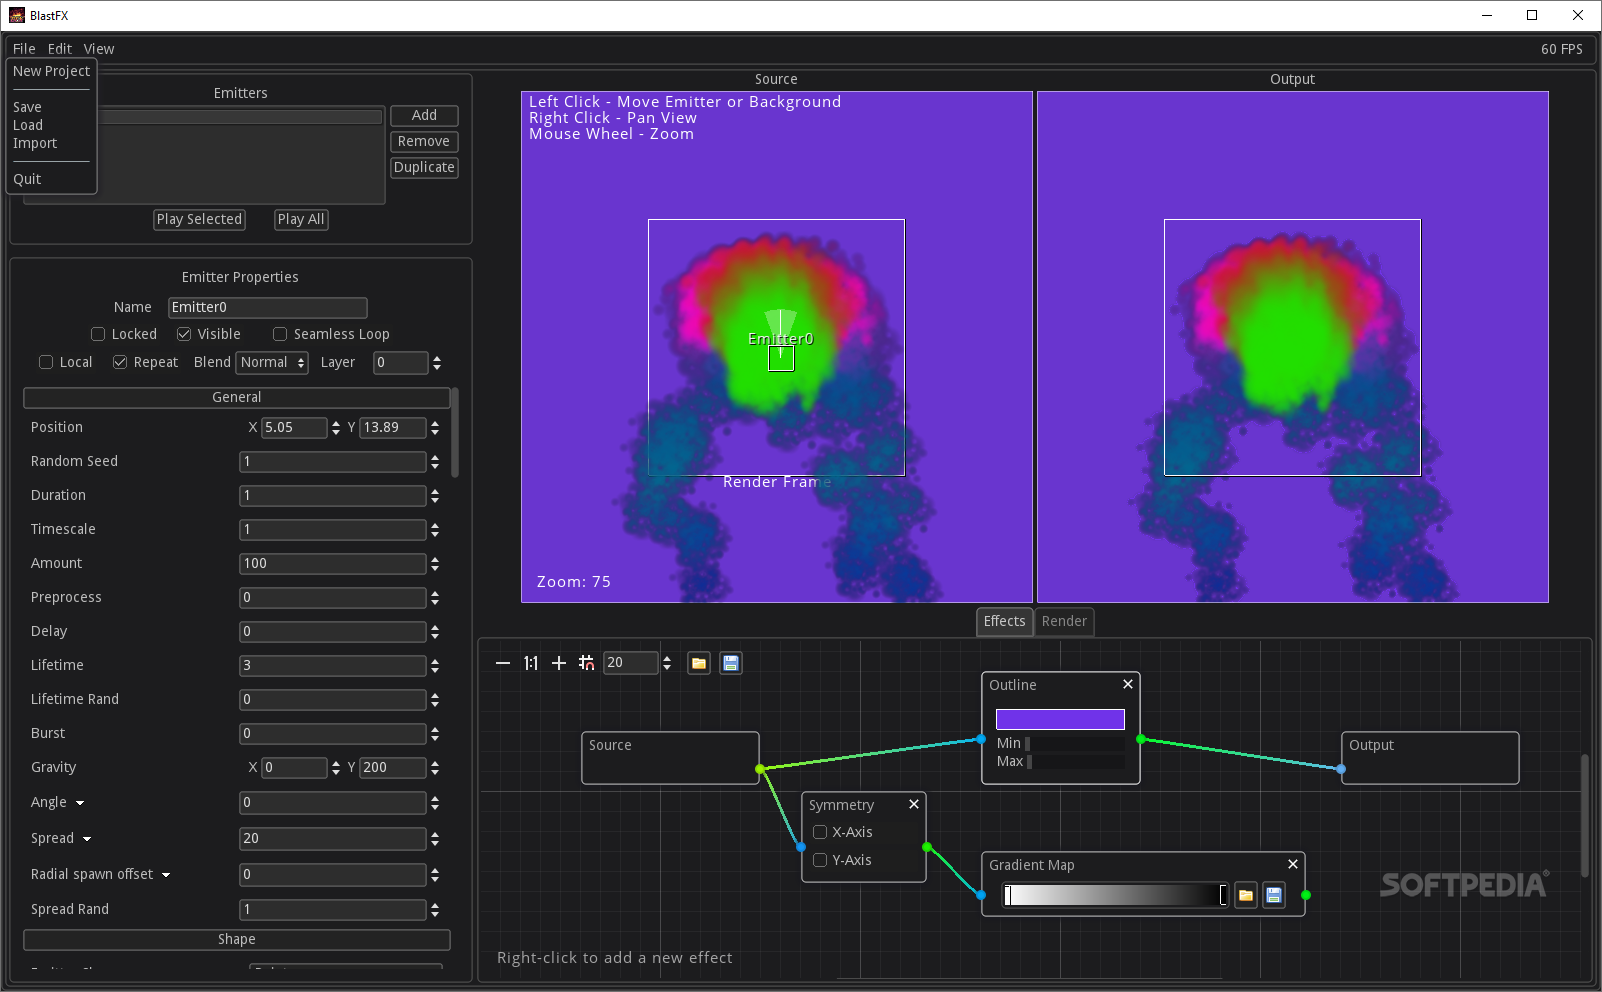The height and width of the screenshot is (992, 1602).
Task: Click the Symmetry node input connector
Action: click(801, 847)
